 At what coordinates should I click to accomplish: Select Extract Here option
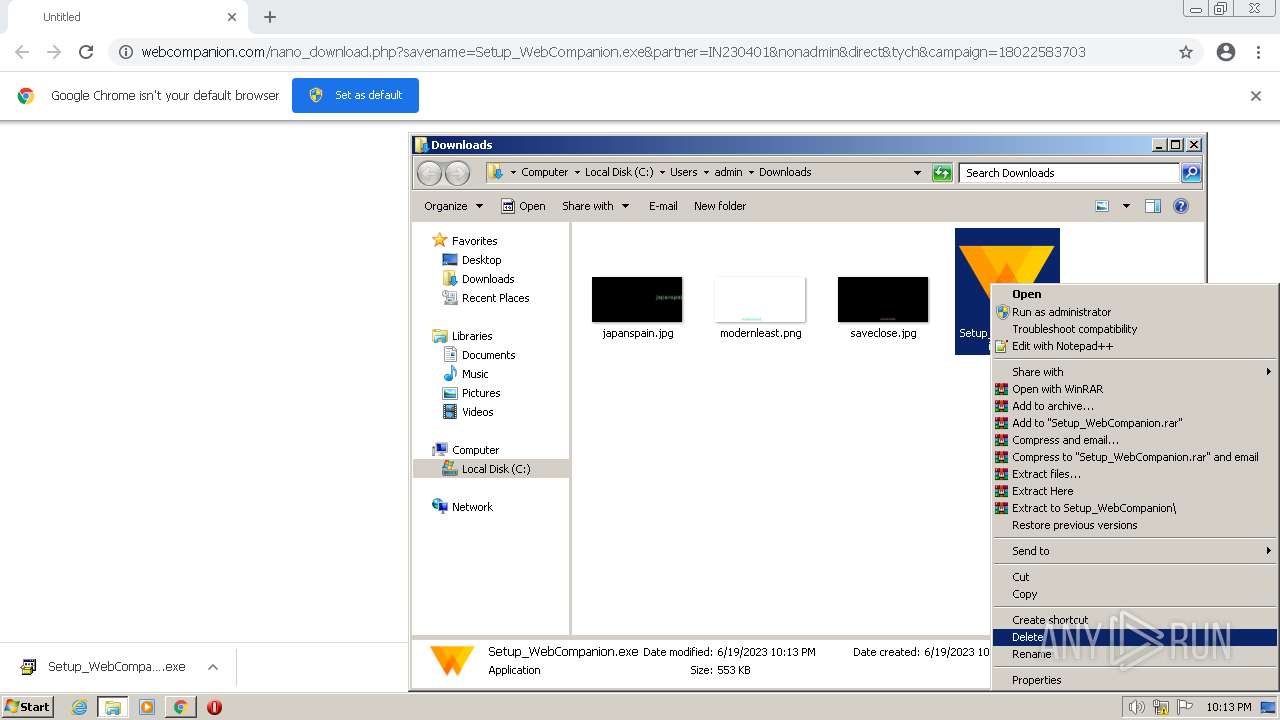pyautogui.click(x=1135, y=491)
